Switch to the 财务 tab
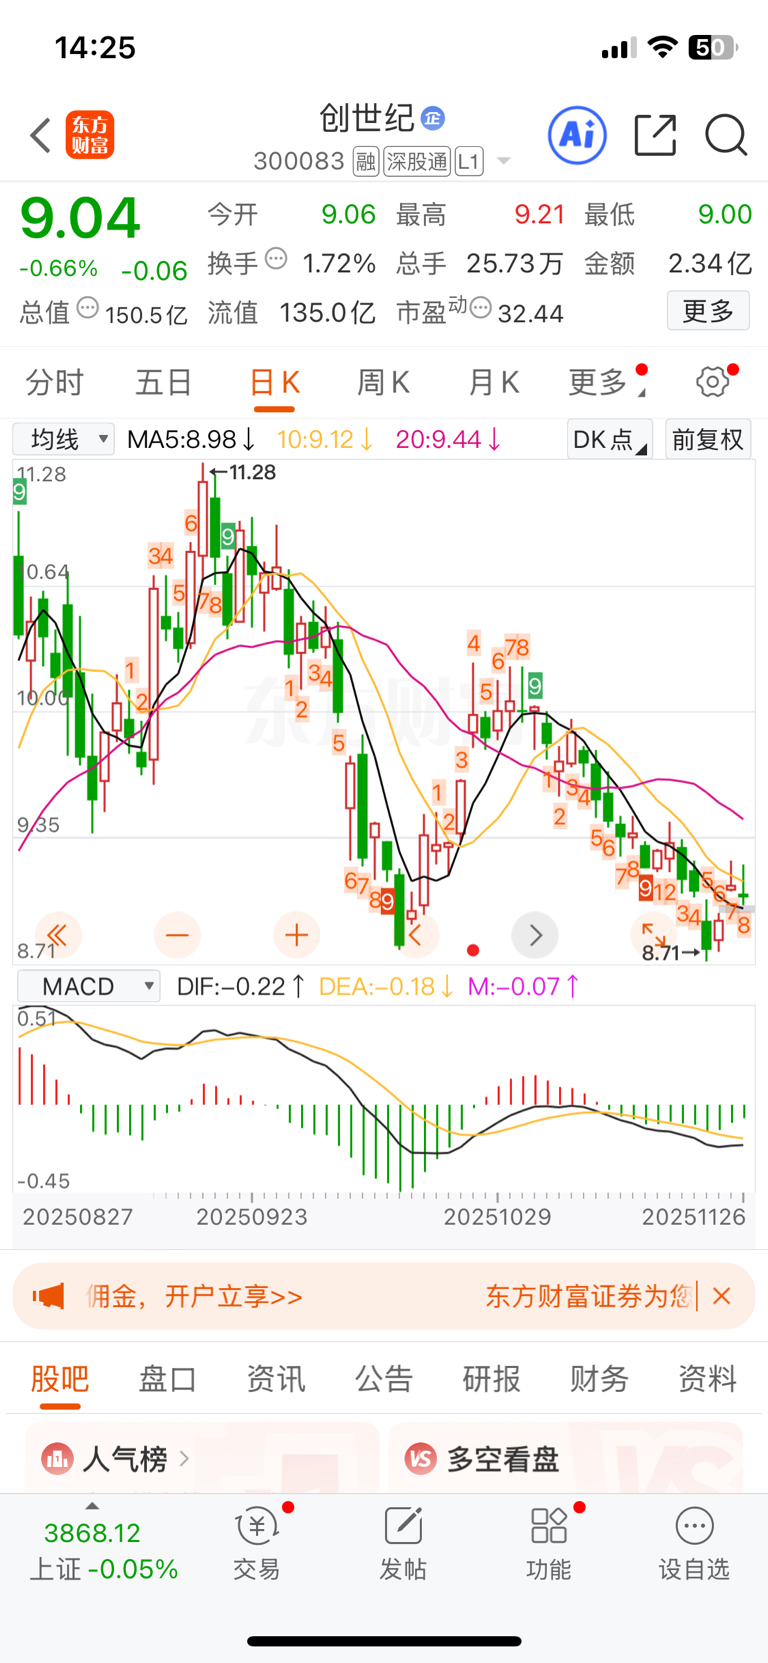Viewport: 768px width, 1663px height. 599,1378
